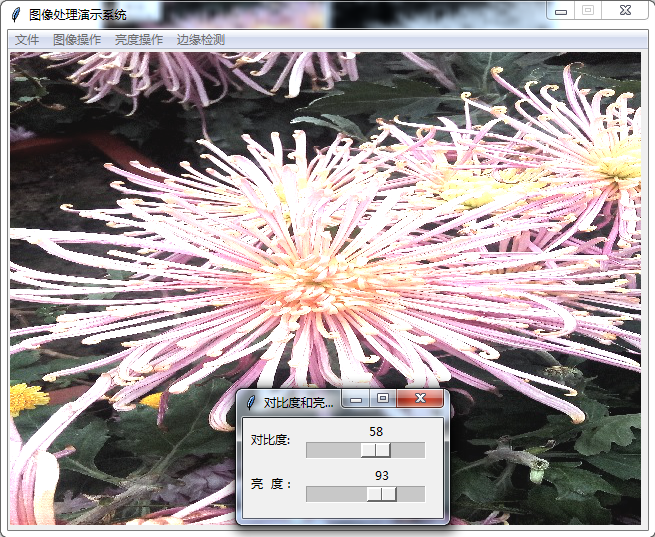Click the 图像处理演示系统 title text
655x537 pixels.
[78, 15]
